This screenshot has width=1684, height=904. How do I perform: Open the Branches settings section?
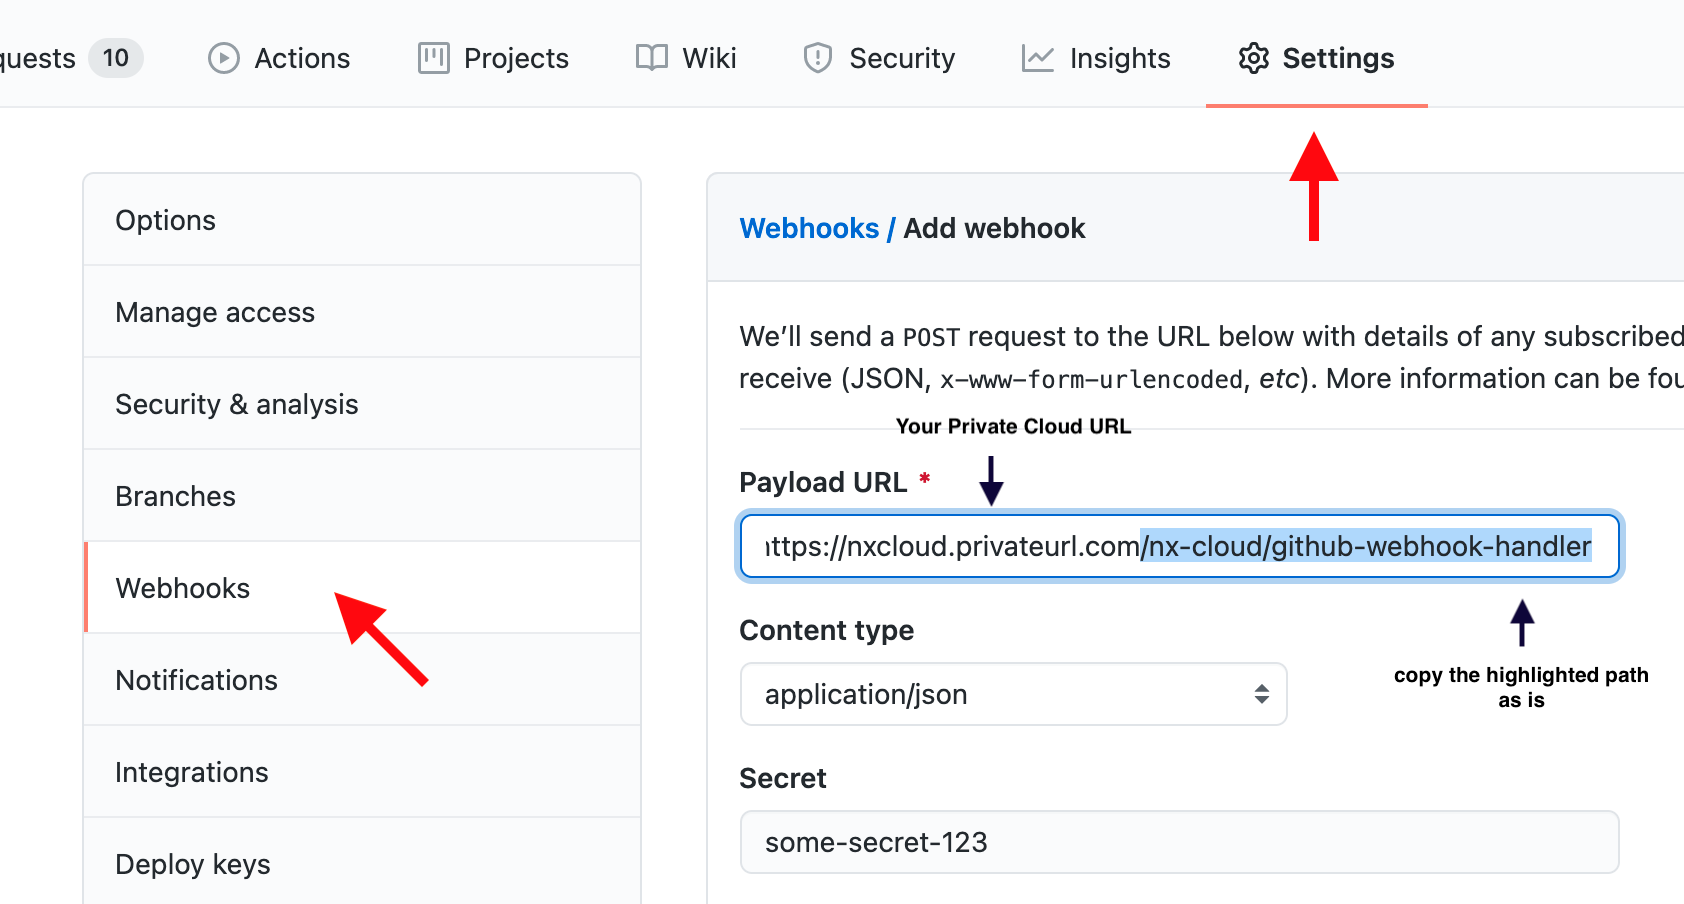point(176,495)
